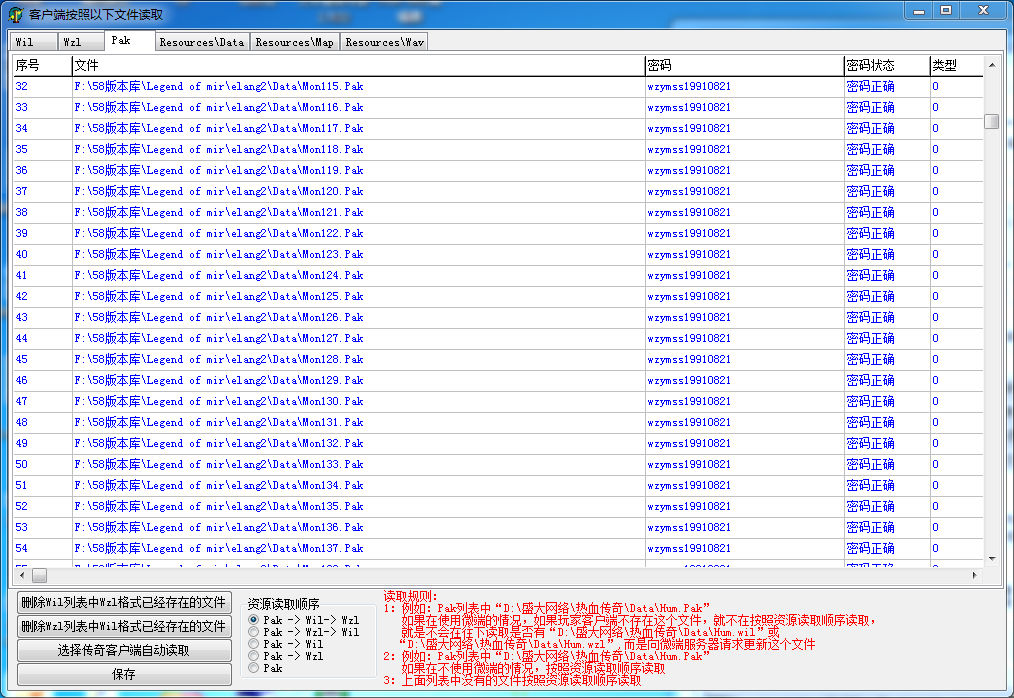Select row with file Mon124.Pak

click(498, 276)
